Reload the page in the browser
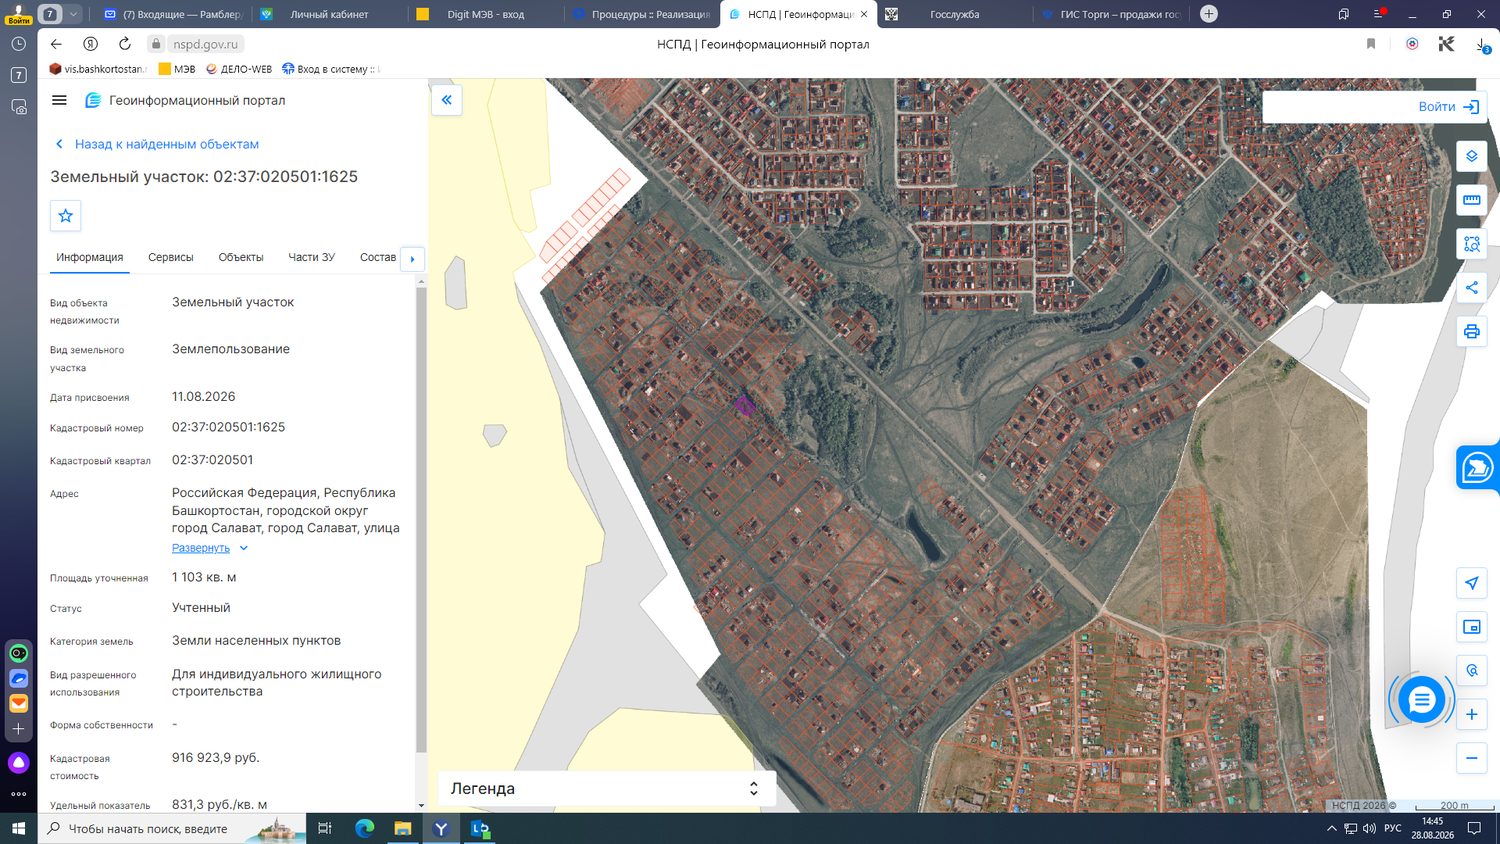 [x=124, y=44]
